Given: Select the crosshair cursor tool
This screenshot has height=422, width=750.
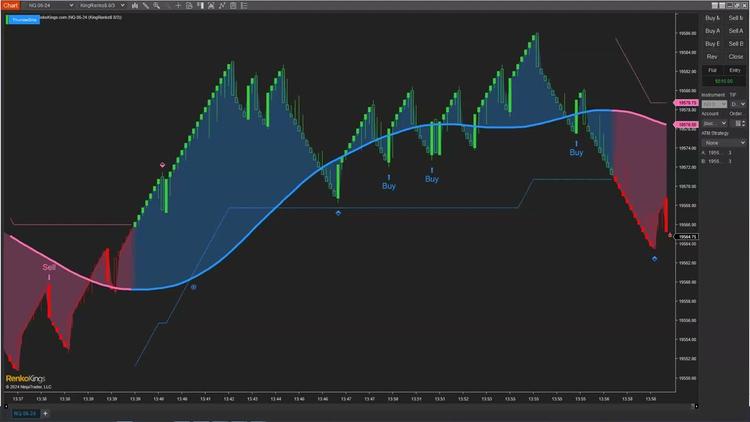Looking at the screenshot, I should [x=178, y=5].
